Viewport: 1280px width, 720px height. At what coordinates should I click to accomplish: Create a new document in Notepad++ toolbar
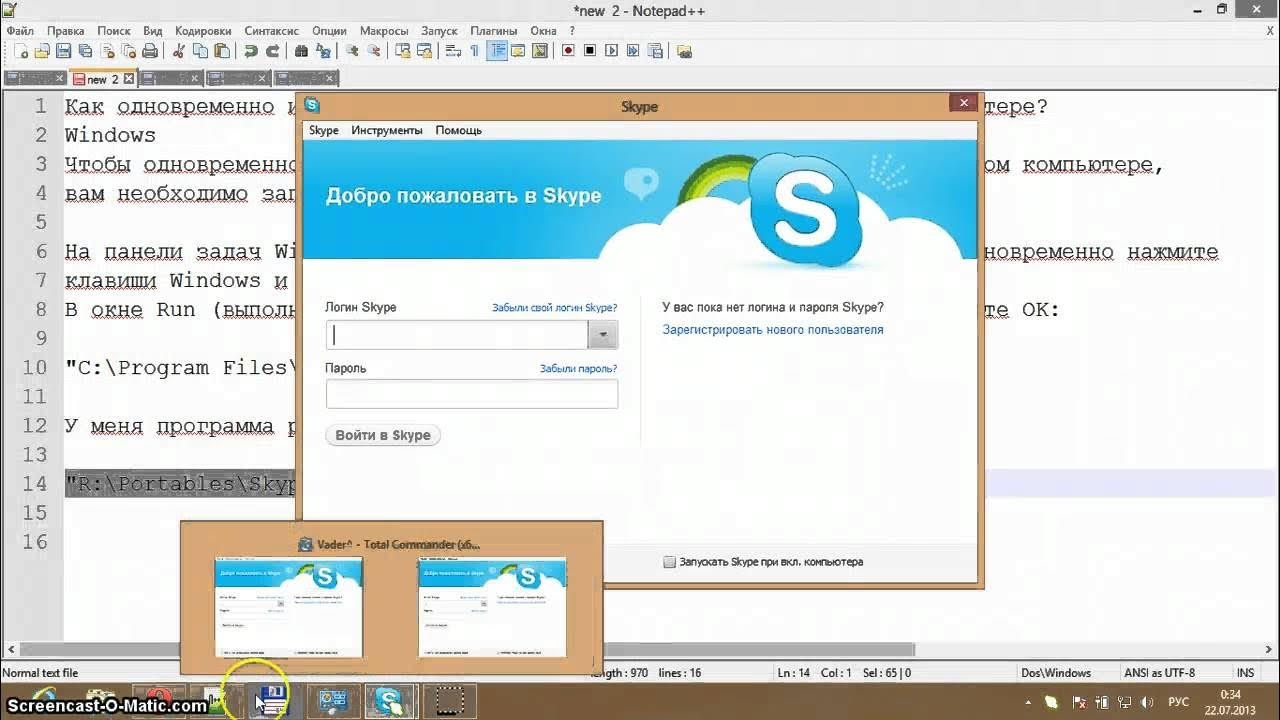pyautogui.click(x=20, y=50)
